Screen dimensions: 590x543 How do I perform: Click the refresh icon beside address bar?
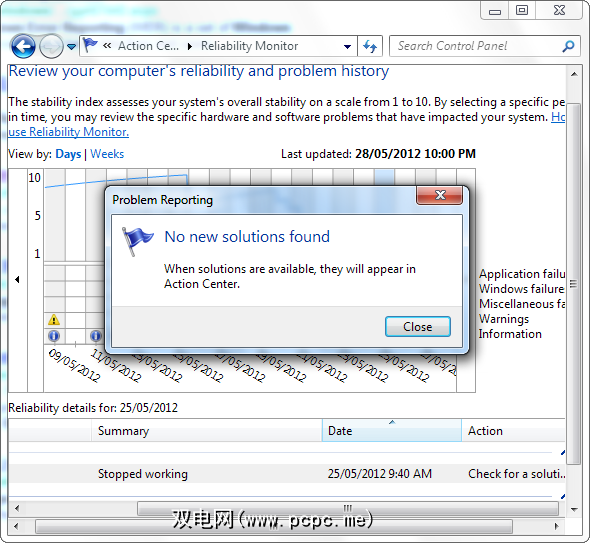370,46
